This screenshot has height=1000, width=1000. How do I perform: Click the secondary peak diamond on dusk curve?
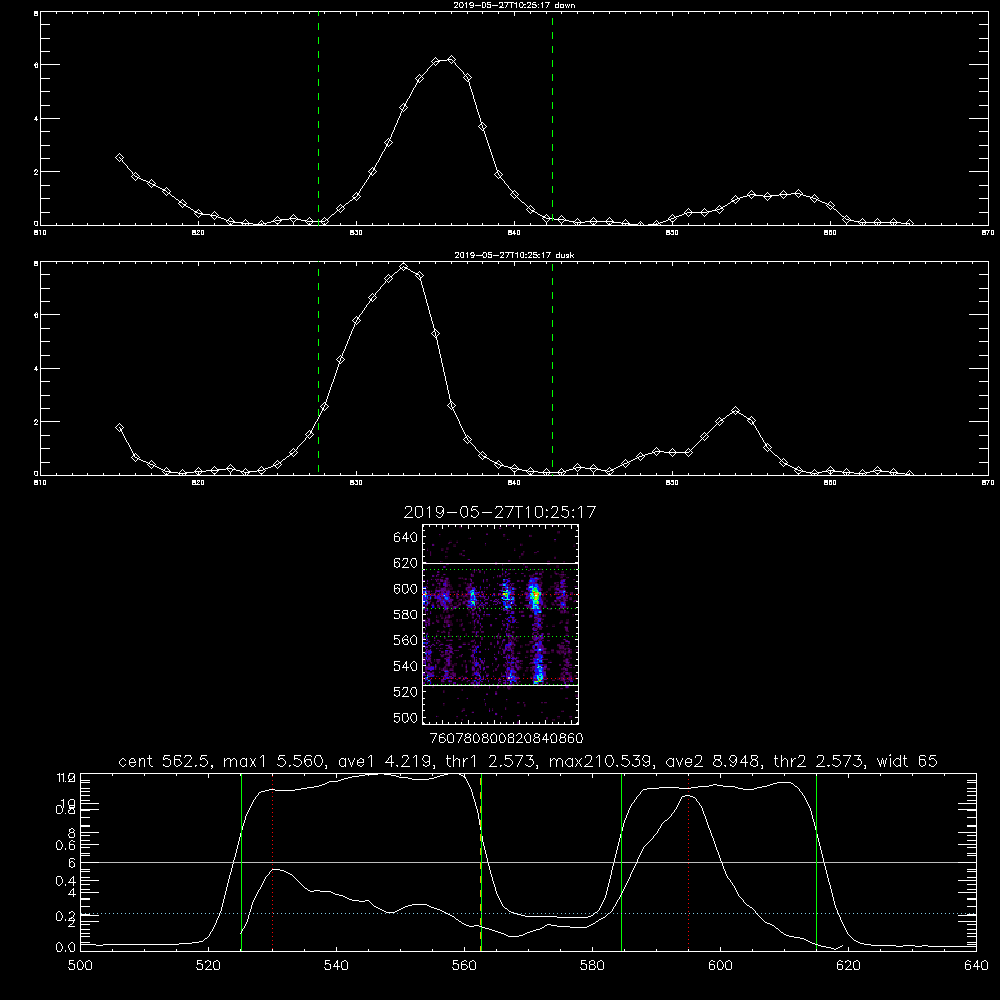735,411
